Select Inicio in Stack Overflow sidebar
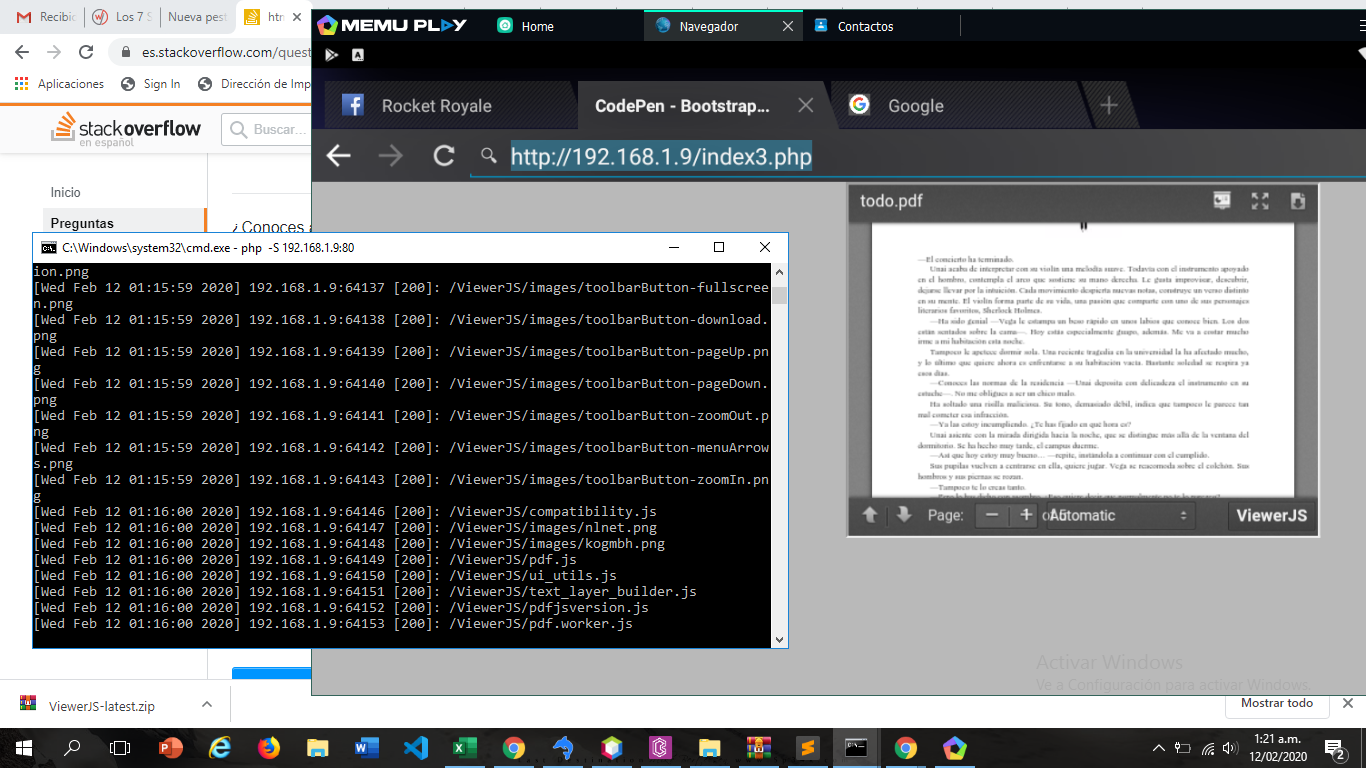 pyautogui.click(x=66, y=192)
